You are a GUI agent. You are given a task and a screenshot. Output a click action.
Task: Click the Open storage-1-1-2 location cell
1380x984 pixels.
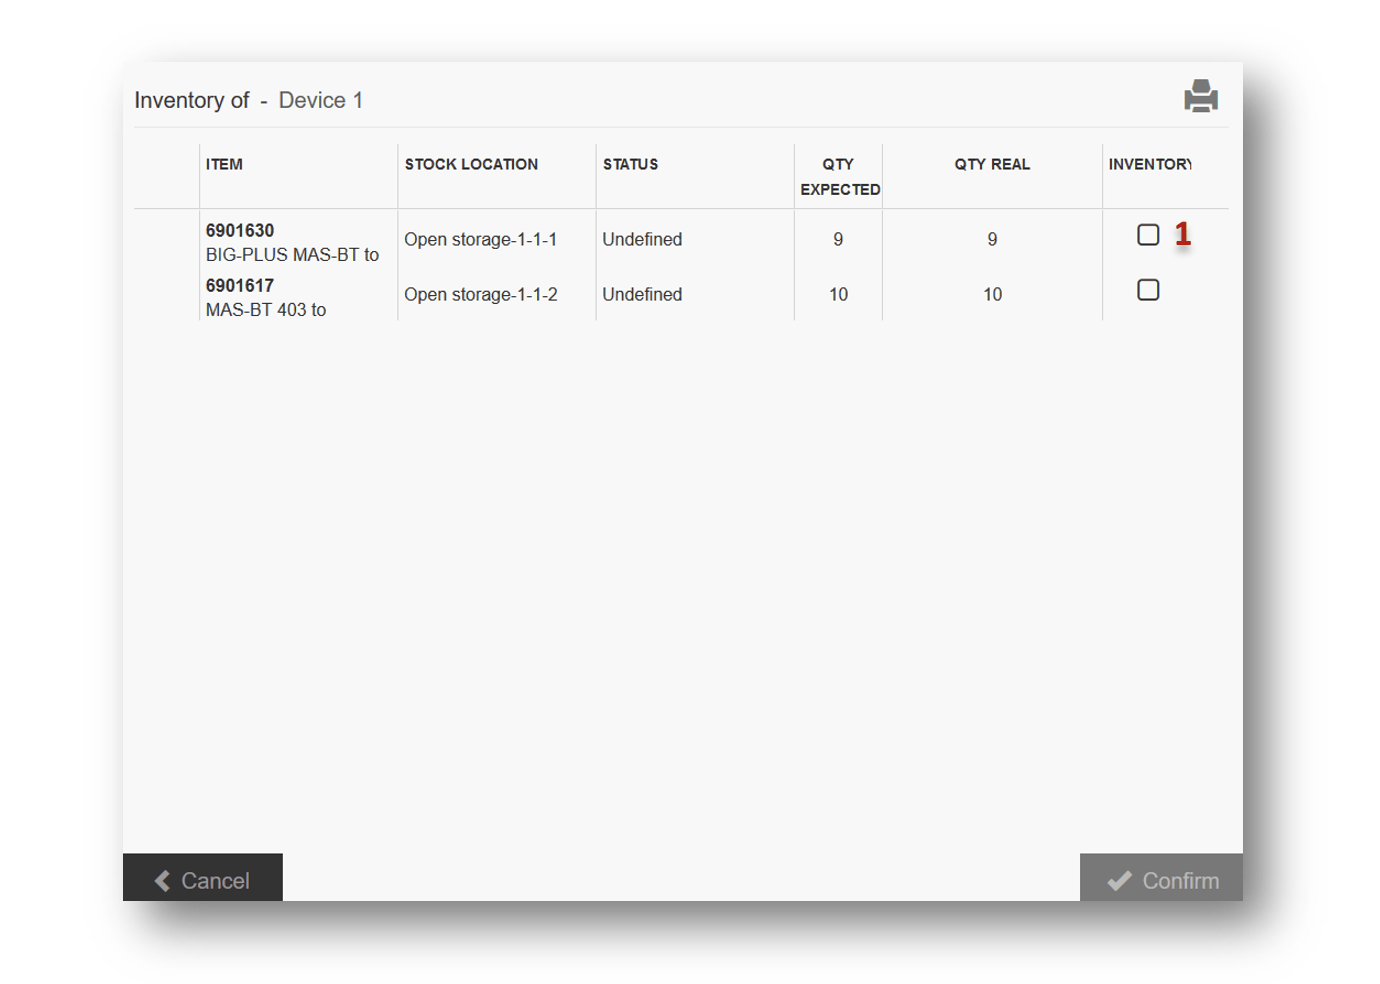click(480, 294)
